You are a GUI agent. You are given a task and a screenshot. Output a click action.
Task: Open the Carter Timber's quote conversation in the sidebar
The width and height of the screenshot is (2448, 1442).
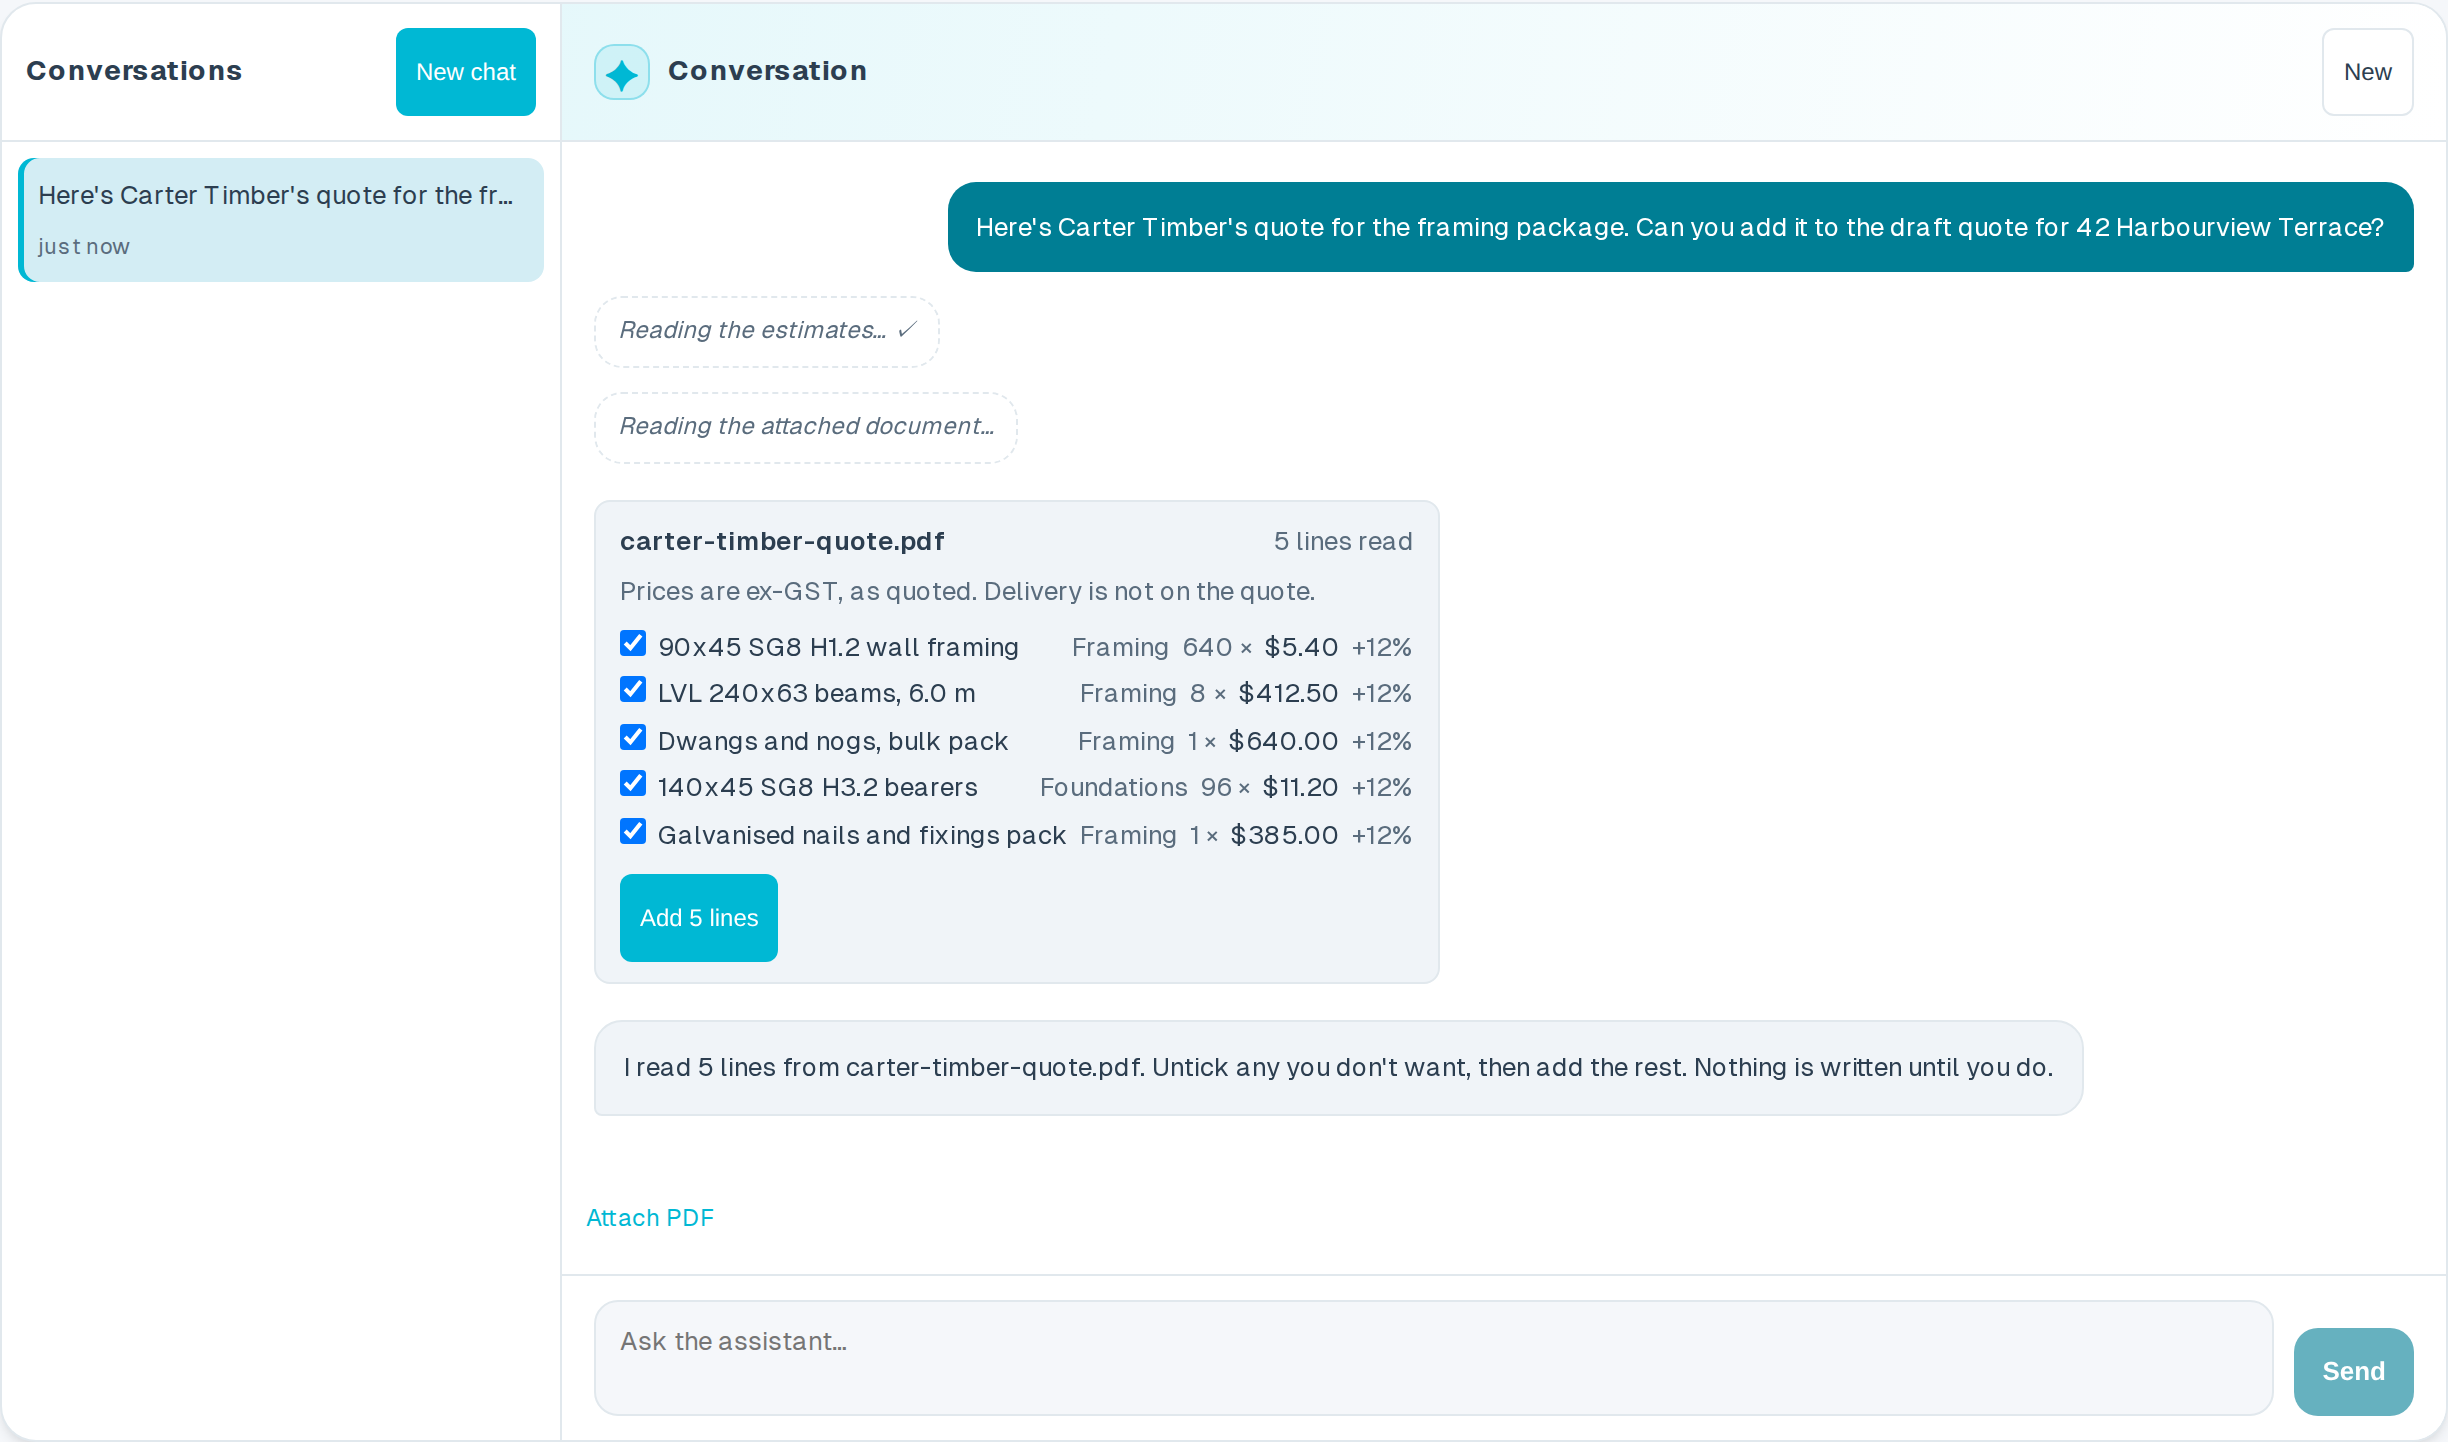point(281,220)
